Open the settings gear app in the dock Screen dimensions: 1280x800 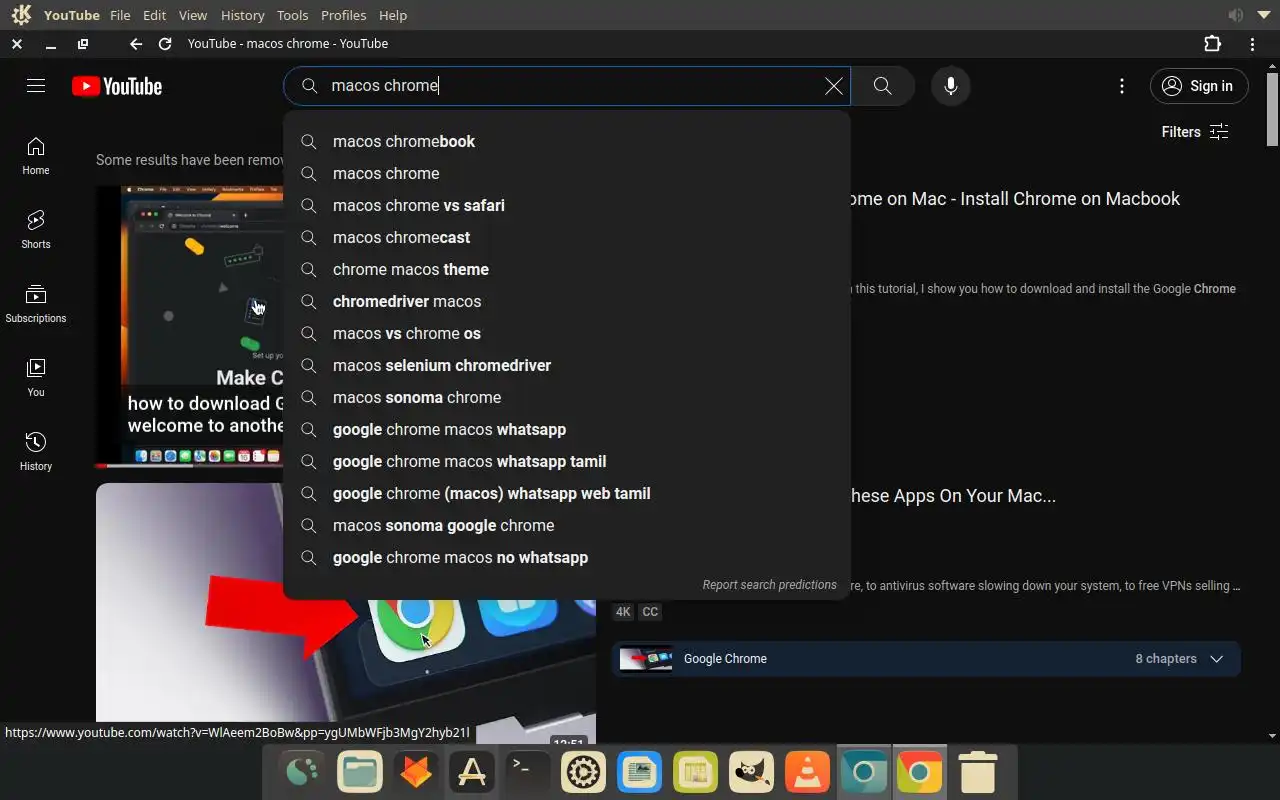click(x=583, y=772)
